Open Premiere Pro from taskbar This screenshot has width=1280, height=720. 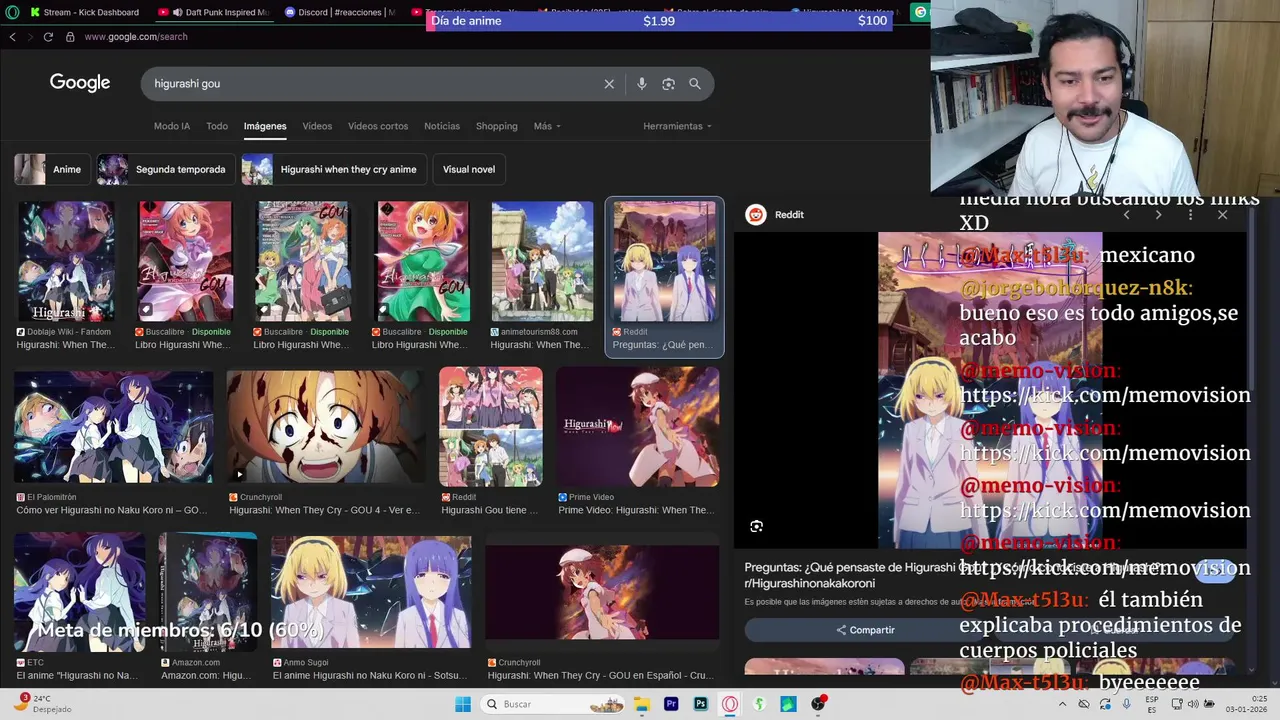[671, 704]
